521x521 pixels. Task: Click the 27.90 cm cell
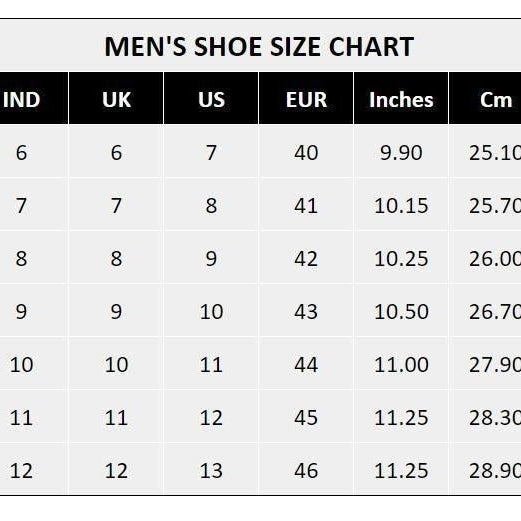(485, 364)
